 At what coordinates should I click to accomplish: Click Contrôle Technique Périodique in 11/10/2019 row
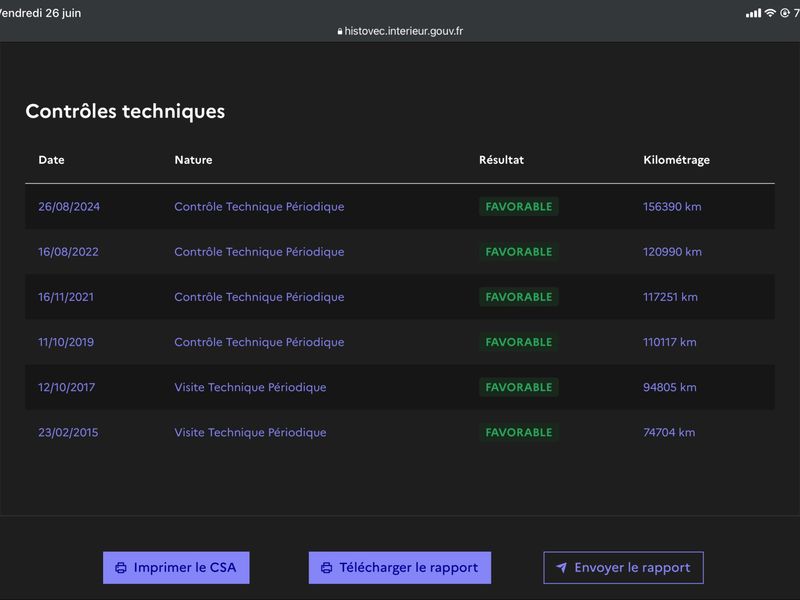(x=259, y=342)
